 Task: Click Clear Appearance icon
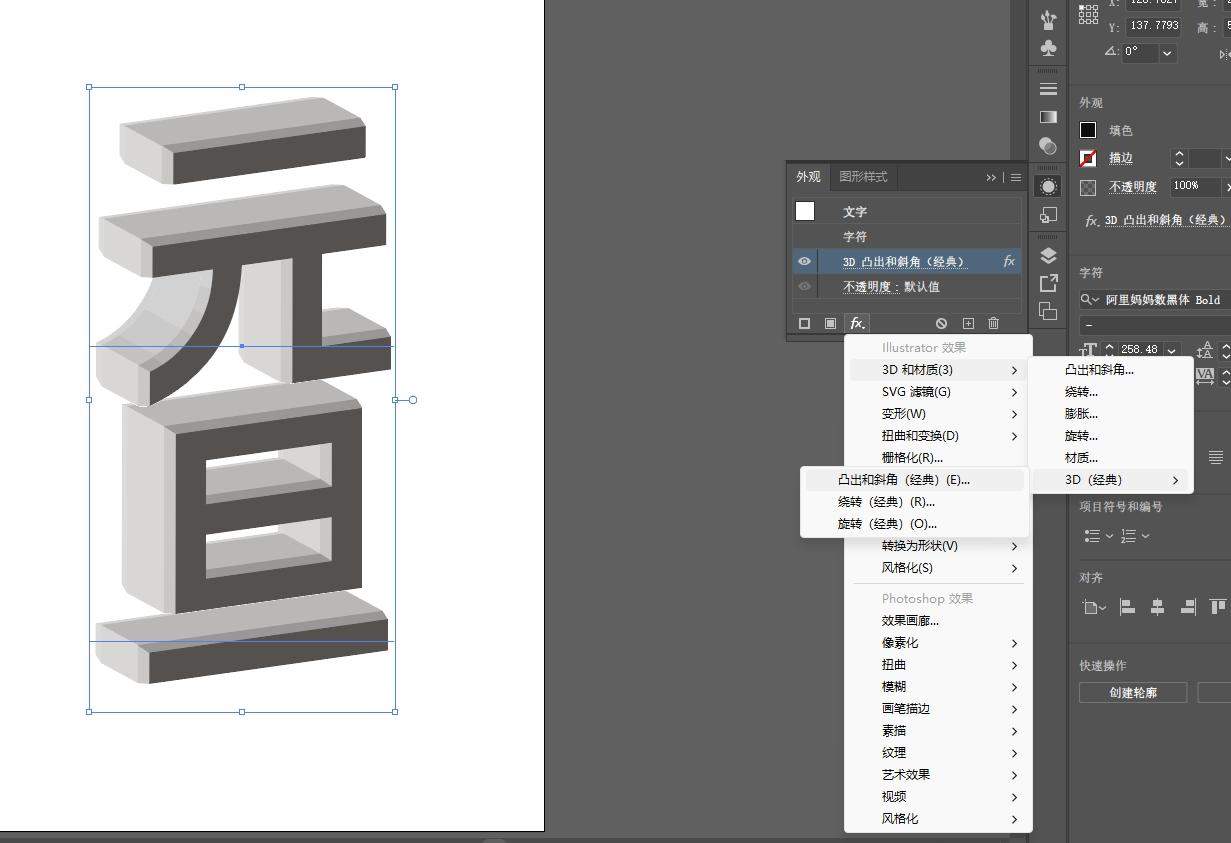[x=941, y=323]
